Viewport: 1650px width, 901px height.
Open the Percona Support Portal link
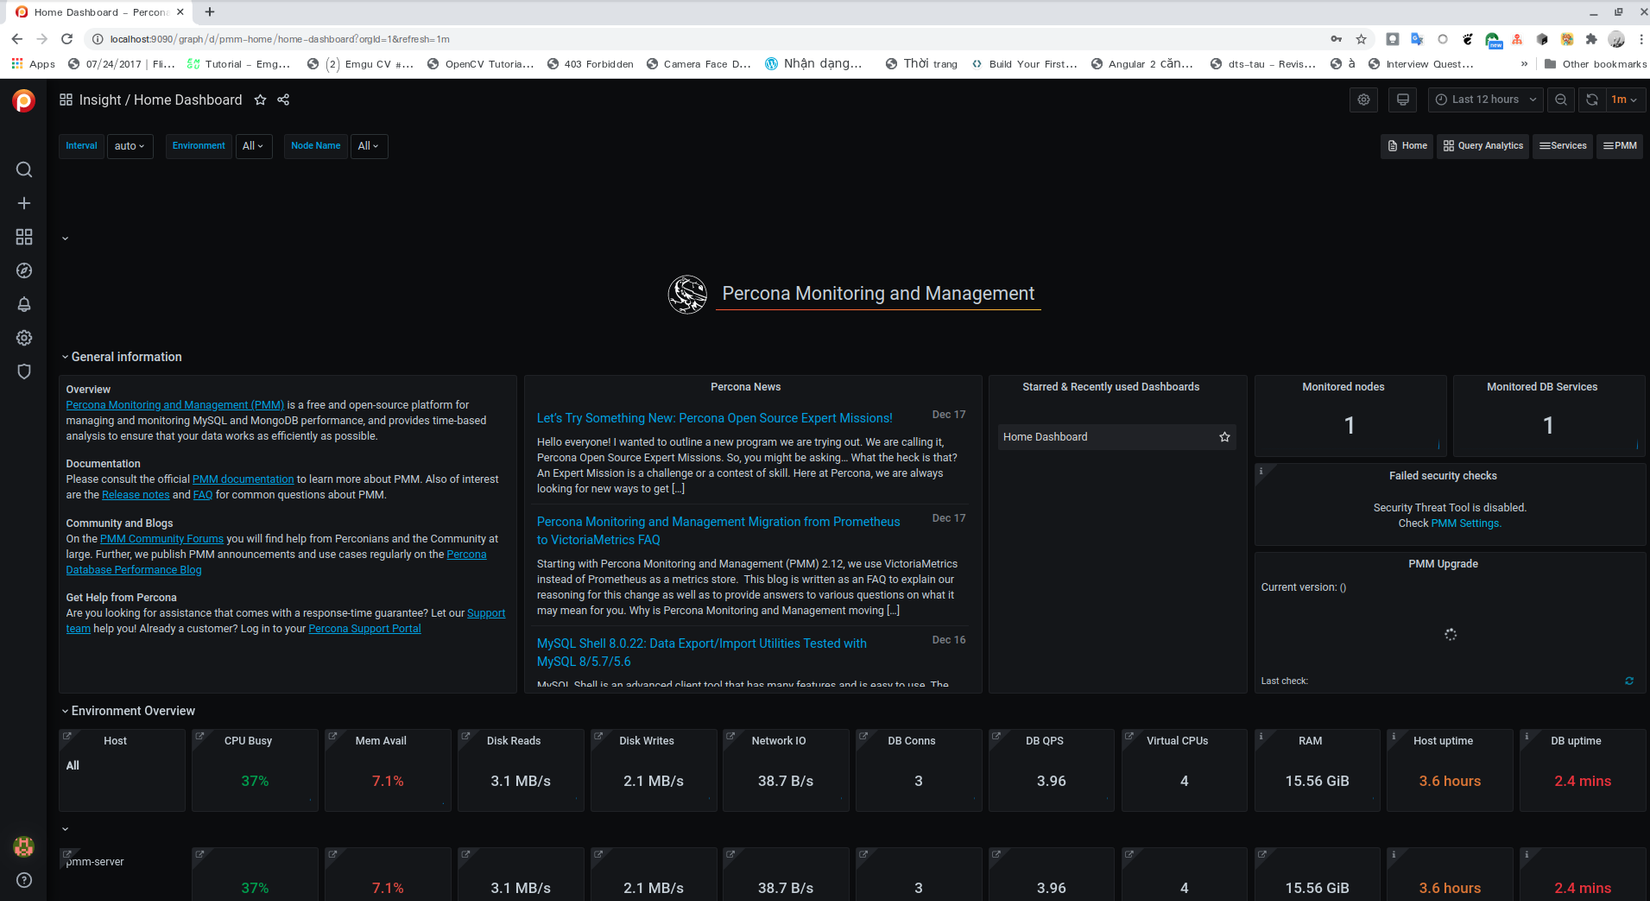[365, 629]
